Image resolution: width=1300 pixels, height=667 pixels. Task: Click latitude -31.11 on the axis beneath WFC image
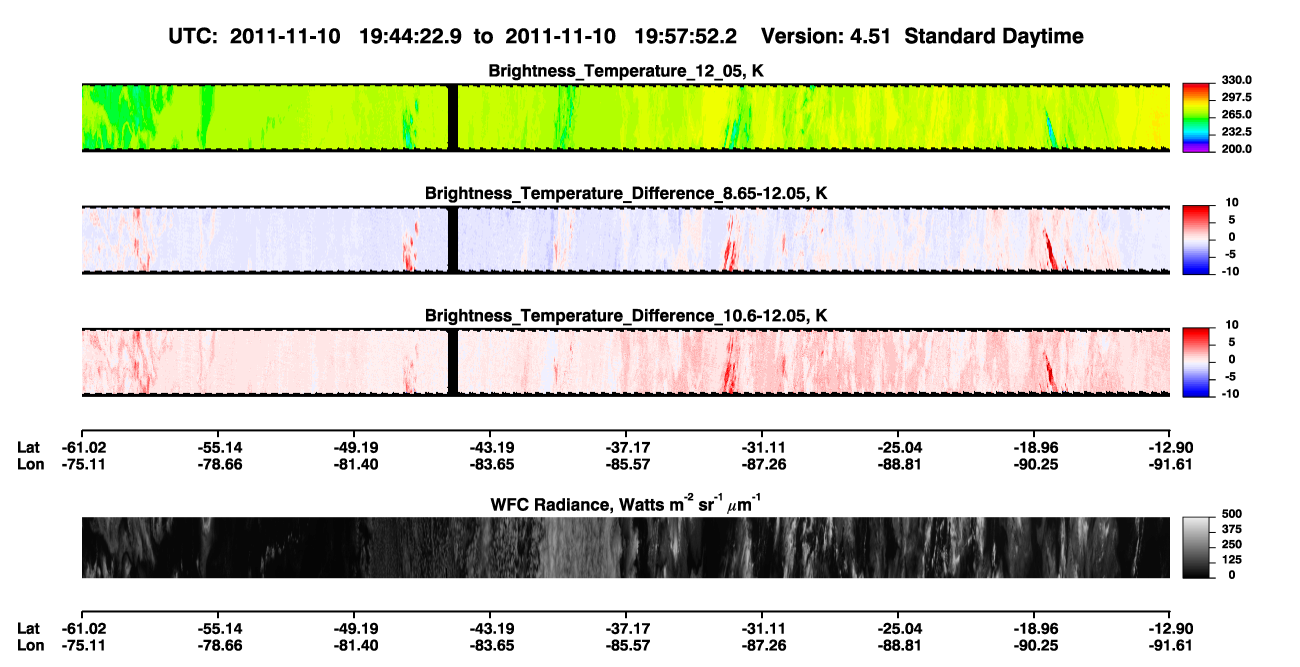coord(765,628)
